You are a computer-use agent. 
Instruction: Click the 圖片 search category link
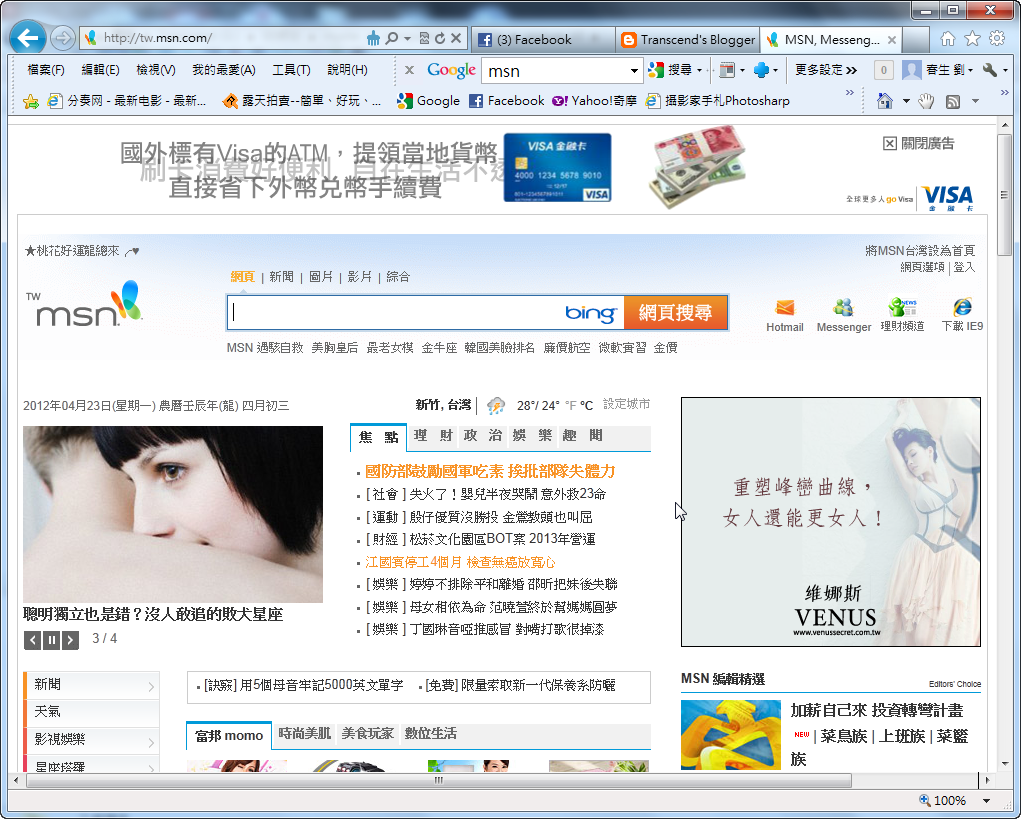pos(320,277)
